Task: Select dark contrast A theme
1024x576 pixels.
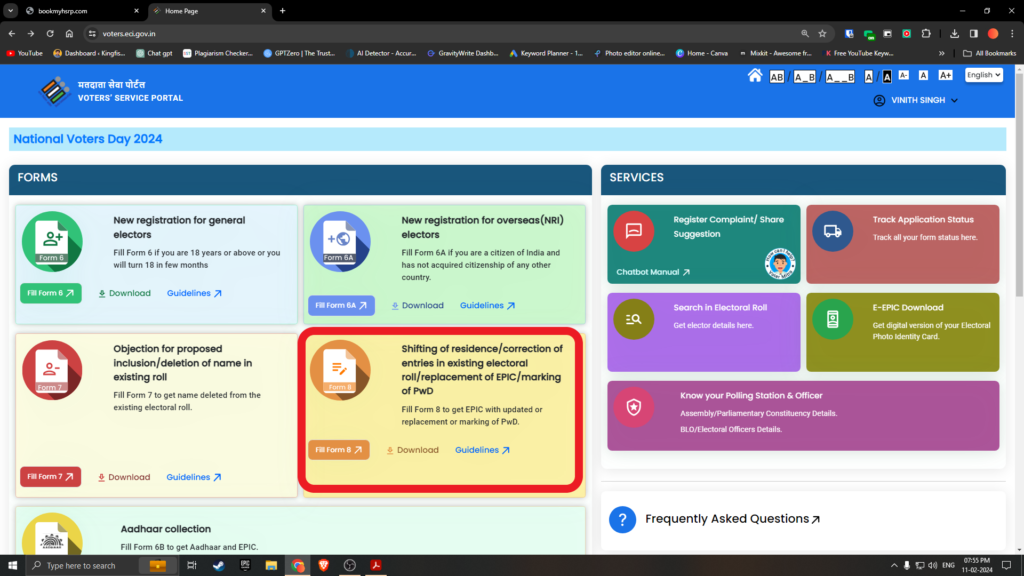Action: click(887, 77)
